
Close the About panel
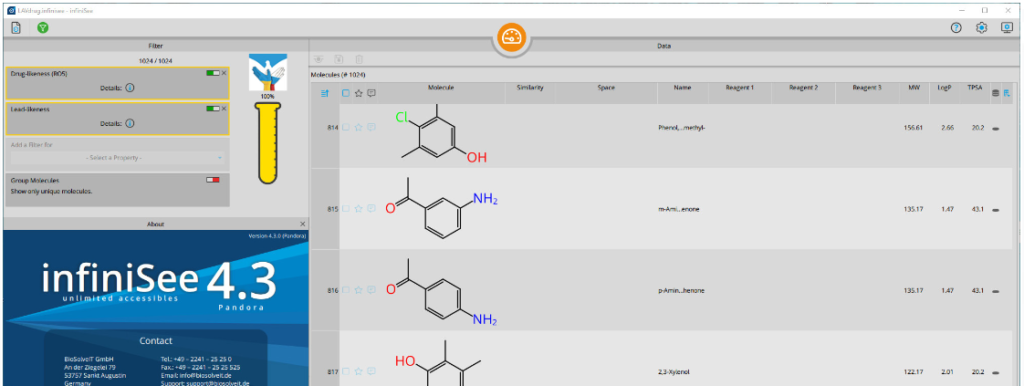pos(302,224)
